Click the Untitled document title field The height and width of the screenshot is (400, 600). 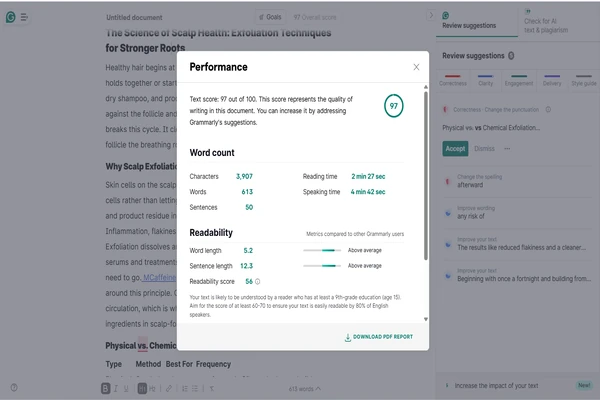[x=134, y=17]
